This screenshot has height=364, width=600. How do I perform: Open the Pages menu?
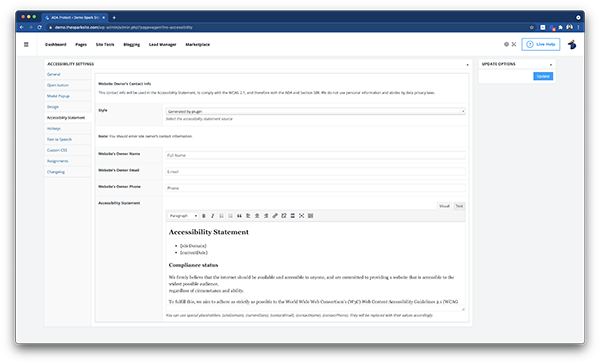81,44
